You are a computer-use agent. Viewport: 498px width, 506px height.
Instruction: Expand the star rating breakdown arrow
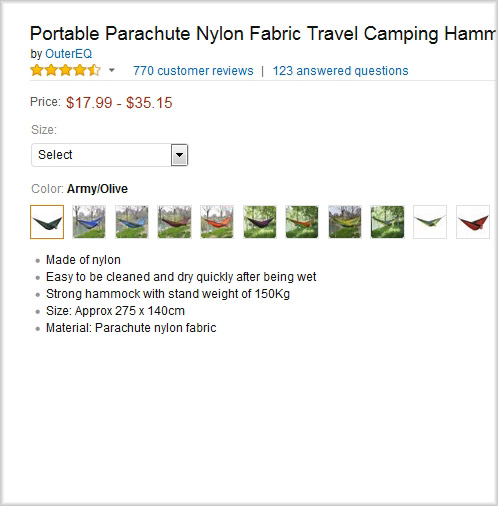tap(112, 70)
